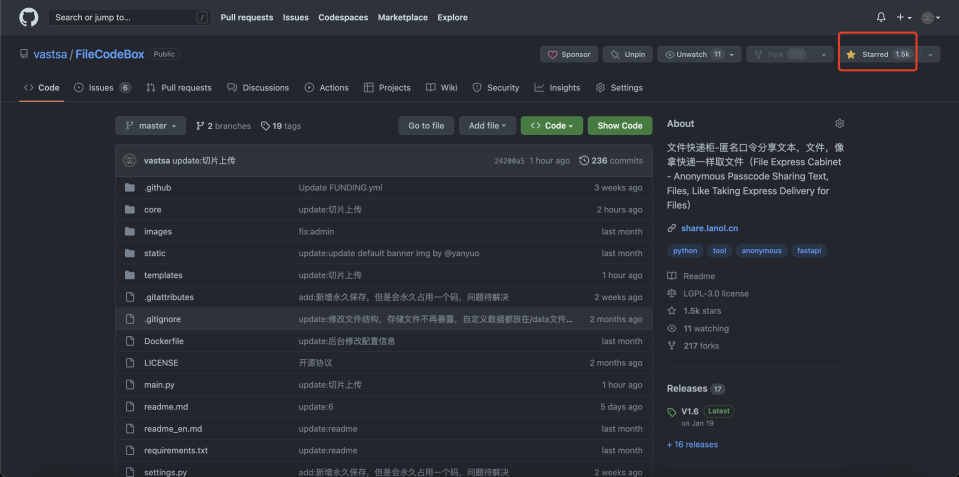
Task: Open the Dockerfile file
Action: click(164, 341)
